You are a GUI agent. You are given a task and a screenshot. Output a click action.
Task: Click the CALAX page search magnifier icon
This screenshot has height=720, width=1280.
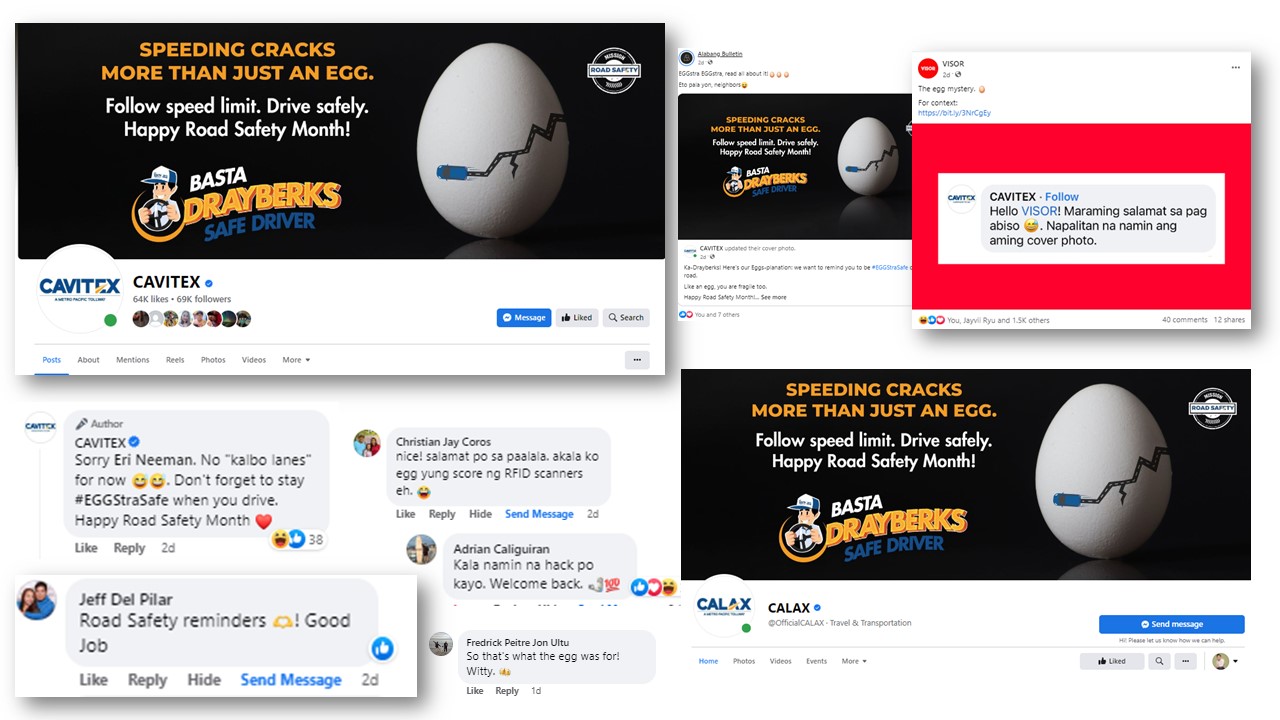click(x=1159, y=661)
